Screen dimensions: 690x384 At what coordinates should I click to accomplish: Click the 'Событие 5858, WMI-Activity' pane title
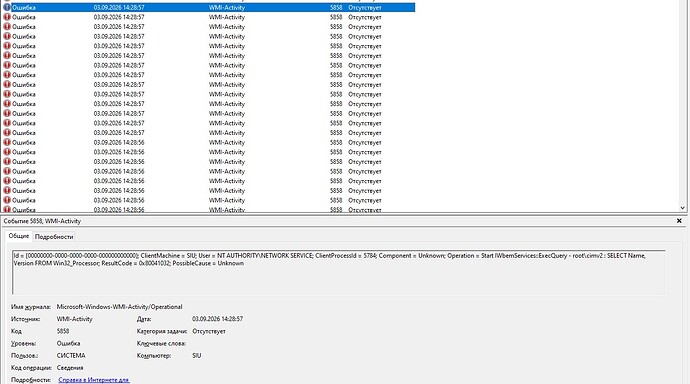tap(42, 221)
